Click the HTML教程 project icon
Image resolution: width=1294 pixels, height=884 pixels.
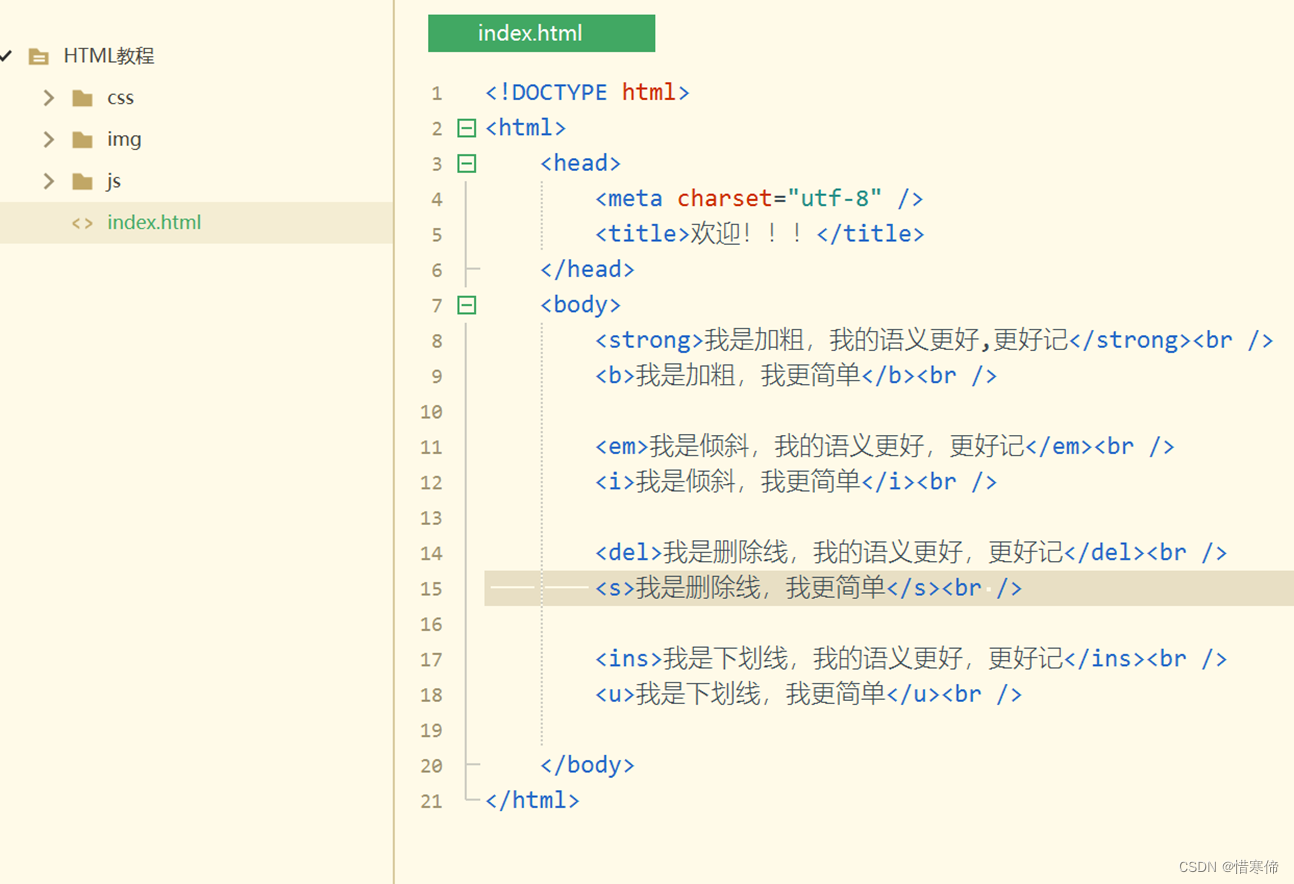[38, 57]
